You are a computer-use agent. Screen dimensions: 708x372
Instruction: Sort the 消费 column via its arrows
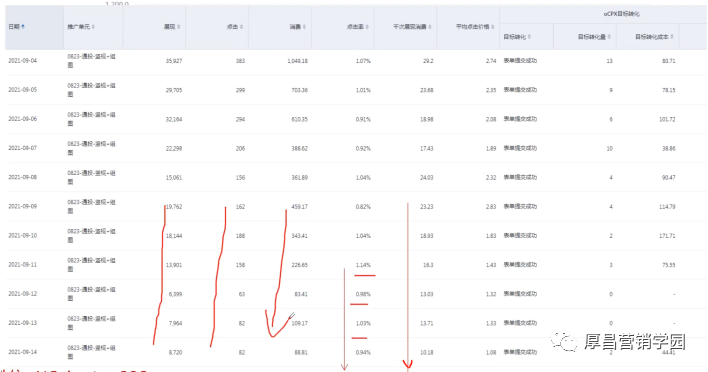[304, 27]
